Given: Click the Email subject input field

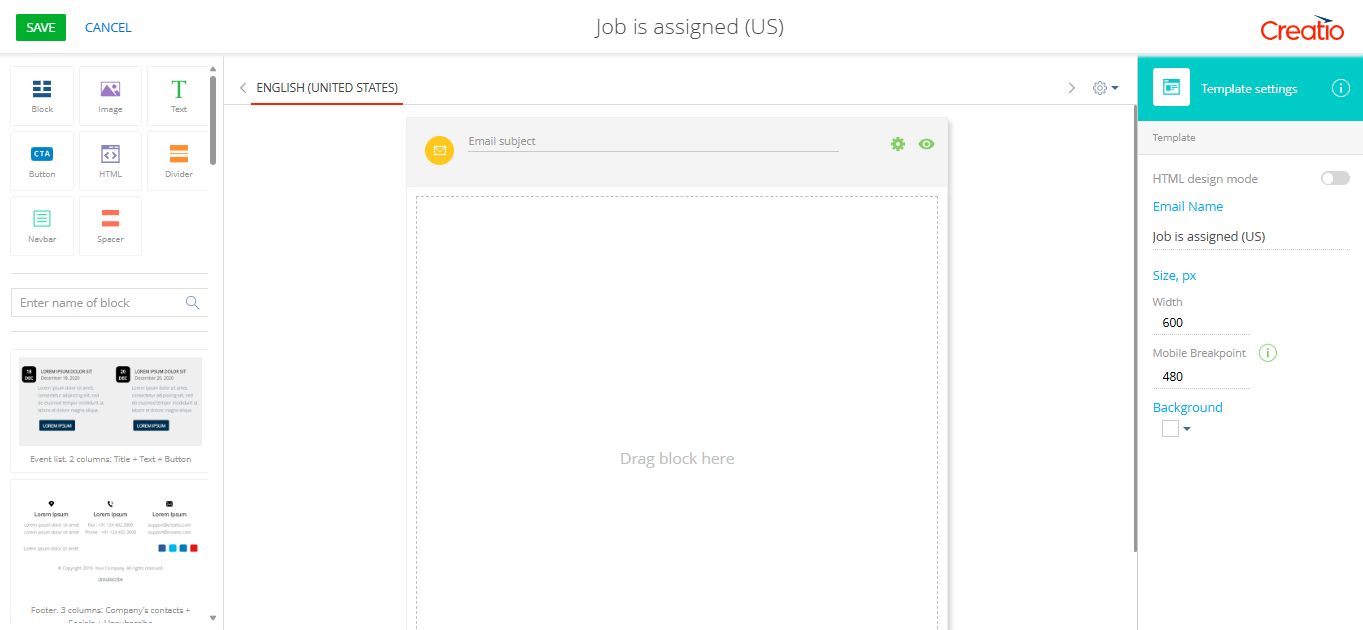Looking at the screenshot, I should point(652,142).
